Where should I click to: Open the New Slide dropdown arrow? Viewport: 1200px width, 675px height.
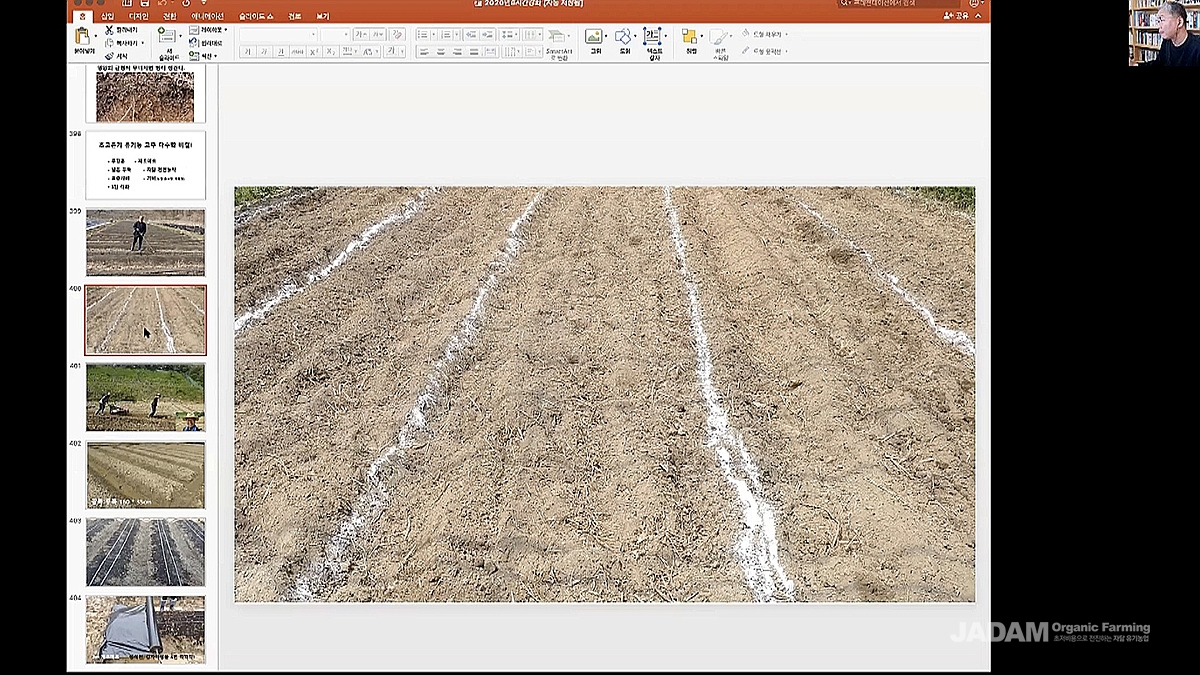click(x=180, y=36)
